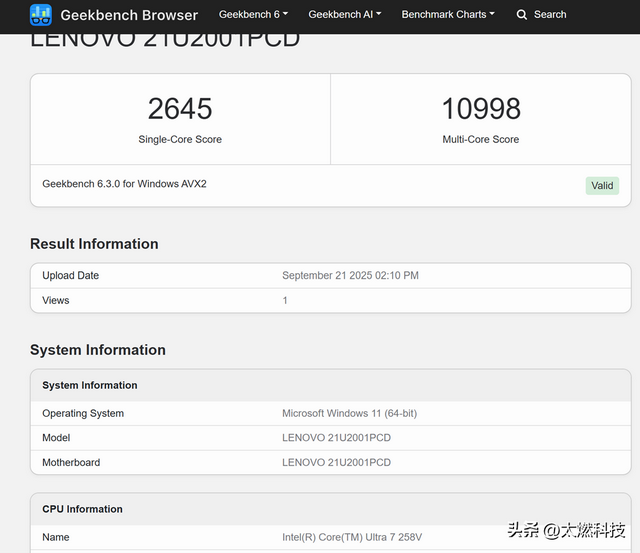
Task: Click the large System Information section heading
Action: [x=98, y=350]
